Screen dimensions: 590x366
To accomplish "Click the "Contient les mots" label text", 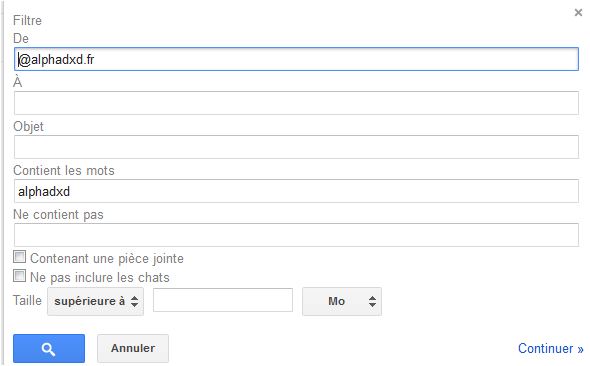I will (x=64, y=171).
